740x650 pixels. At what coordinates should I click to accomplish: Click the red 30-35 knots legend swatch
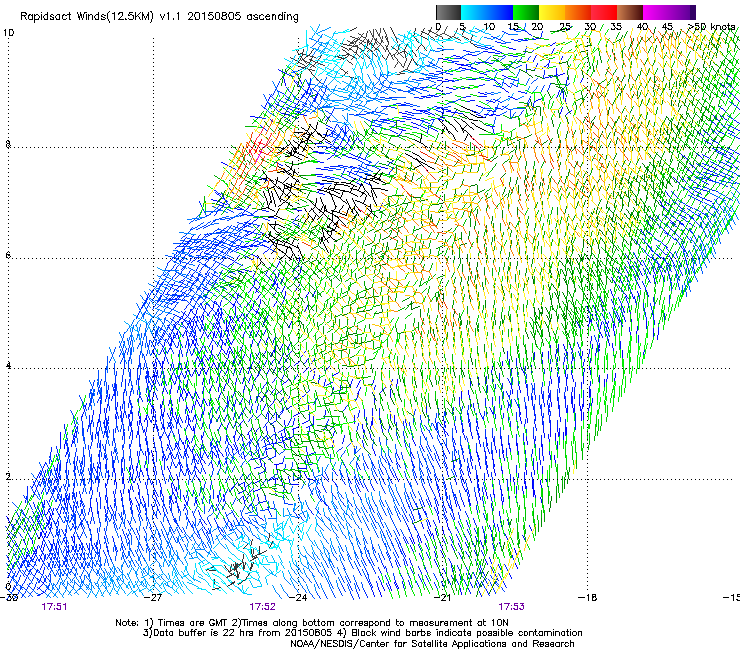click(604, 12)
